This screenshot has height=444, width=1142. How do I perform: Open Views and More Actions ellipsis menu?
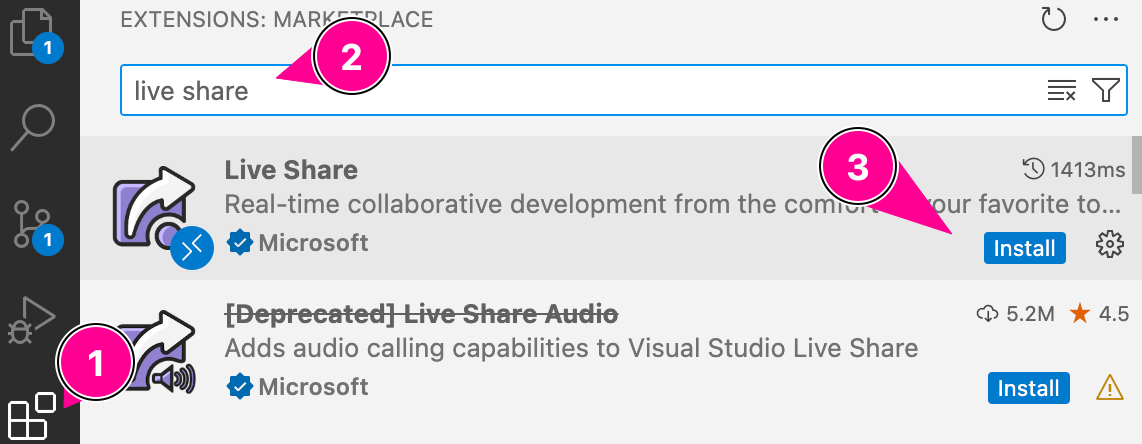[x=1105, y=19]
